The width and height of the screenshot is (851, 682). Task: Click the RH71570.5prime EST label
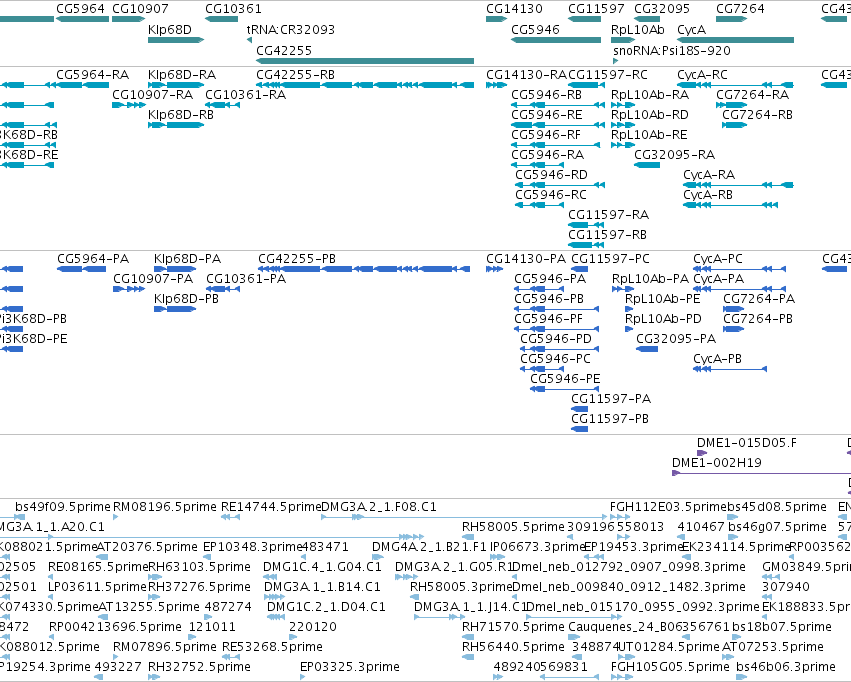point(513,628)
